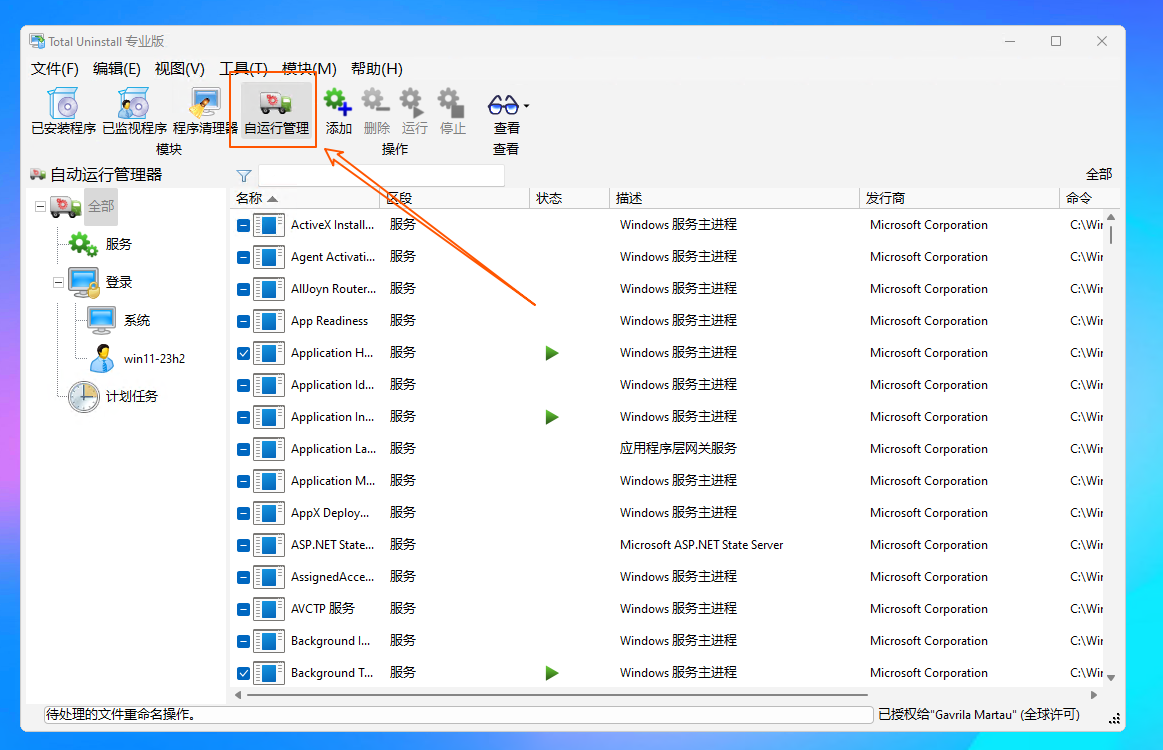Click service icon of AssignedAcce... row
1163x750 pixels.
268,577
